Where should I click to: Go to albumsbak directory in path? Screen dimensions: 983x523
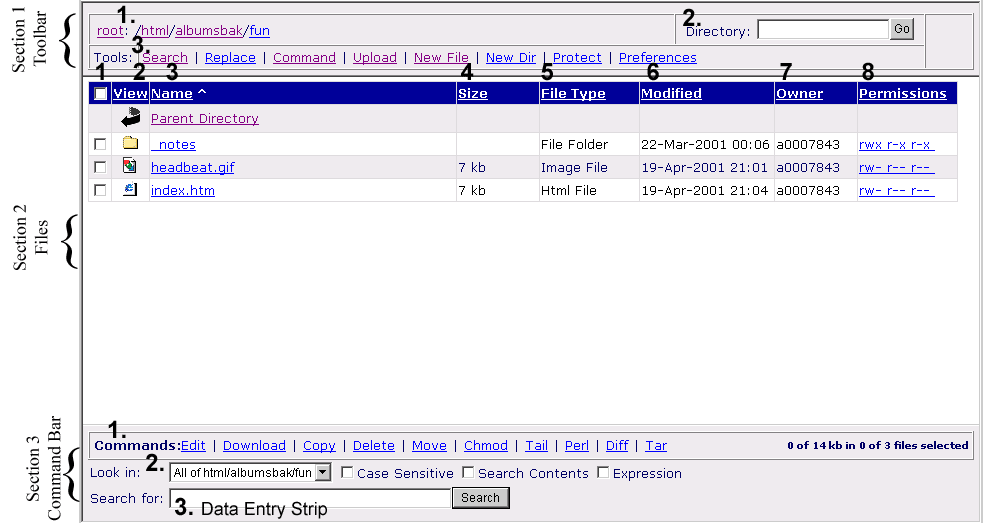coord(209,31)
